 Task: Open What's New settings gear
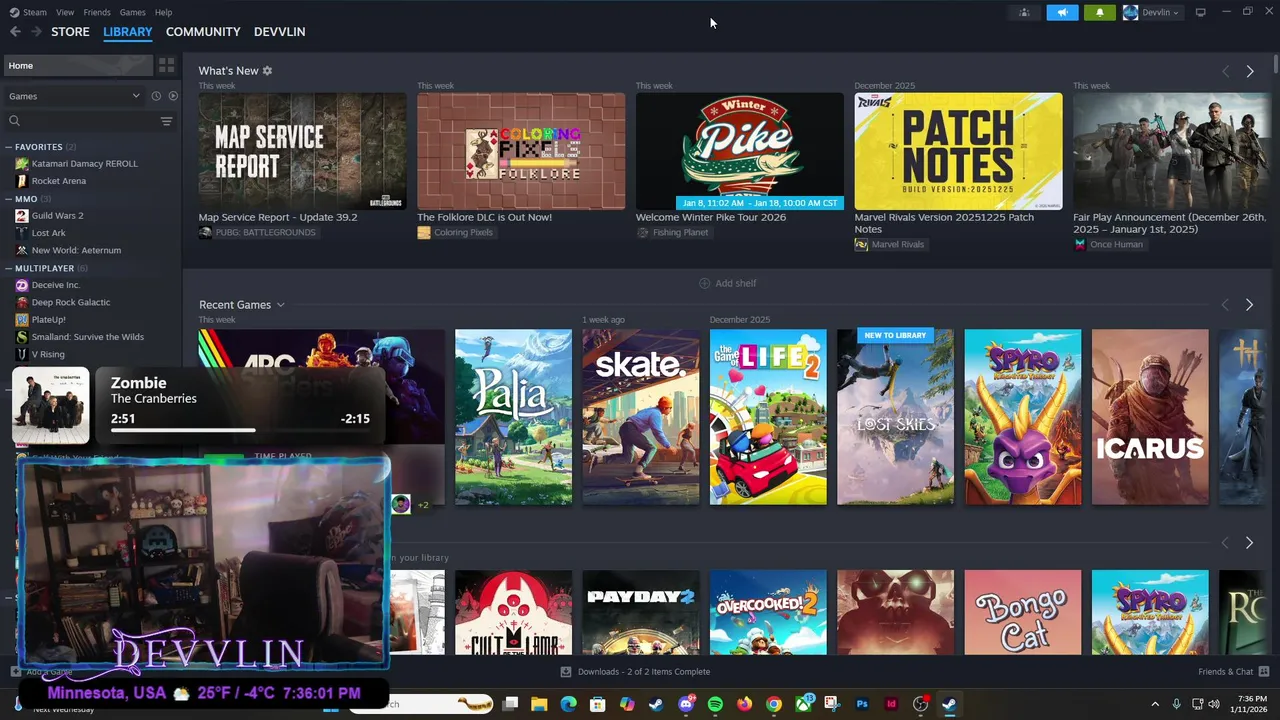pyautogui.click(x=267, y=71)
